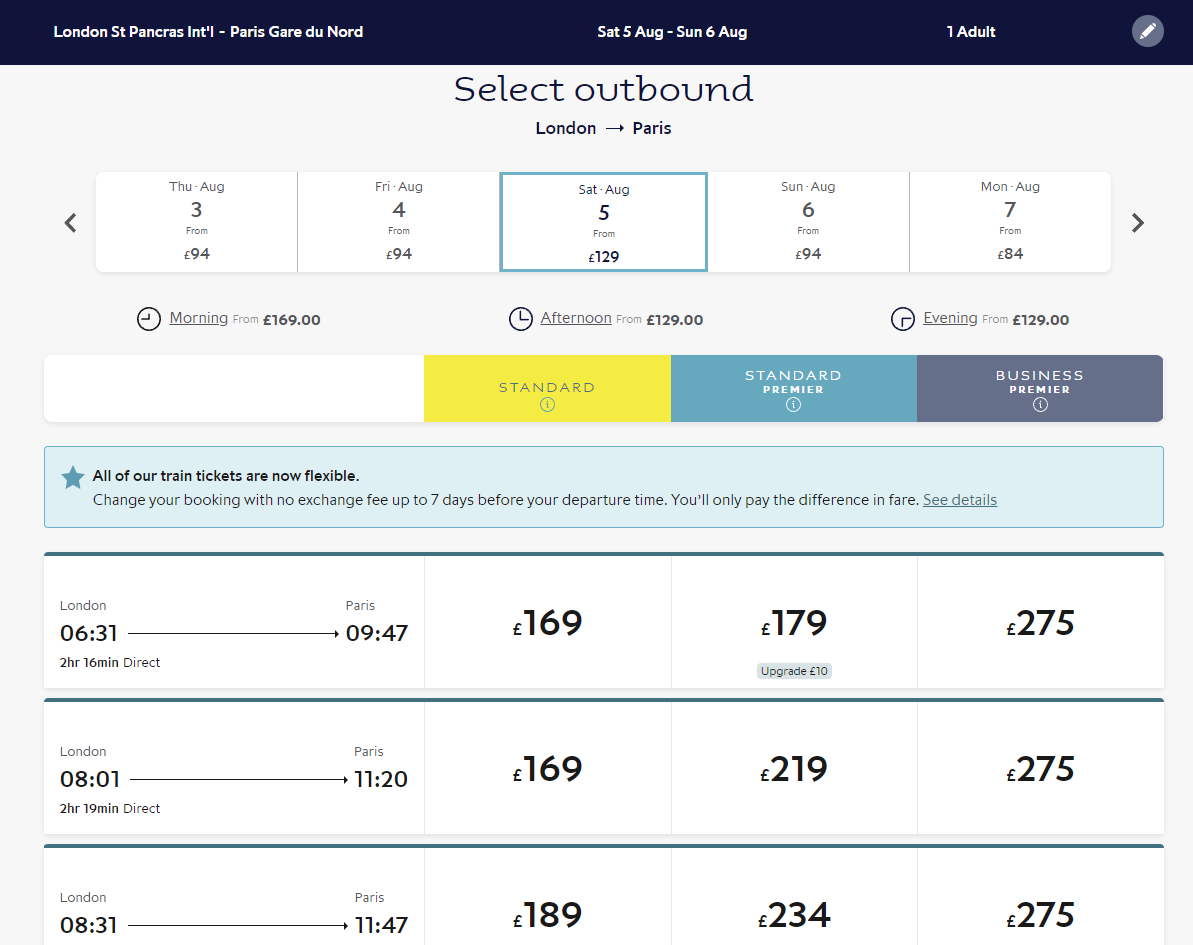Click the previous dates left arrow
This screenshot has width=1193, height=945.
(x=70, y=223)
